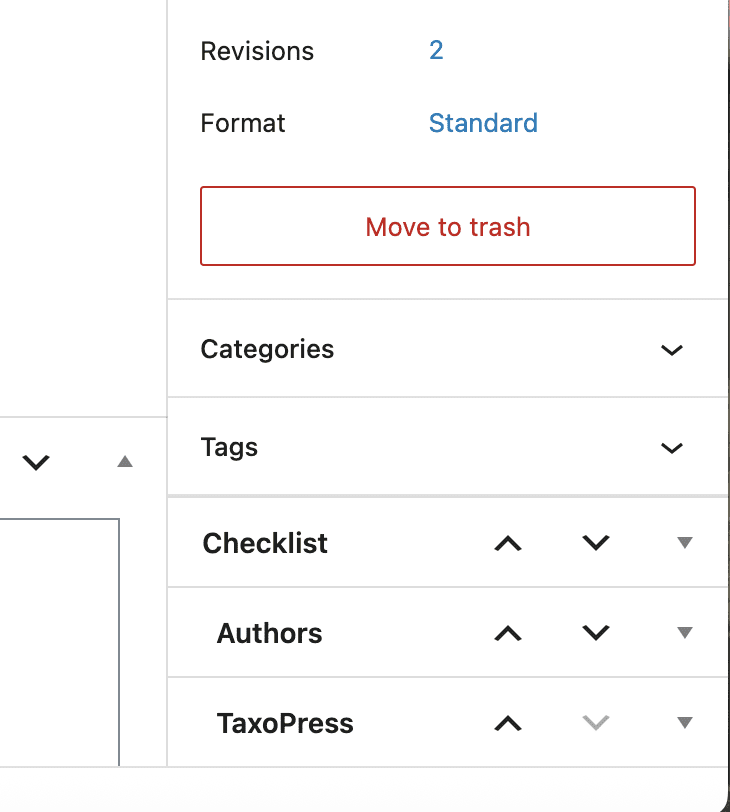The height and width of the screenshot is (812, 730).
Task: Click the grayed move-down arrow for TaxoPress
Action: [x=595, y=722]
